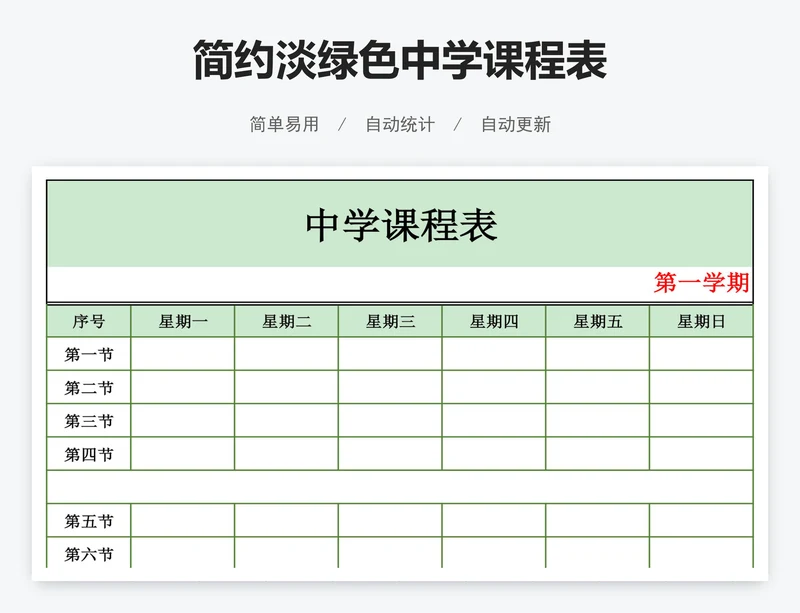Click the page title 简约淡绿色中学课程表

click(400, 60)
